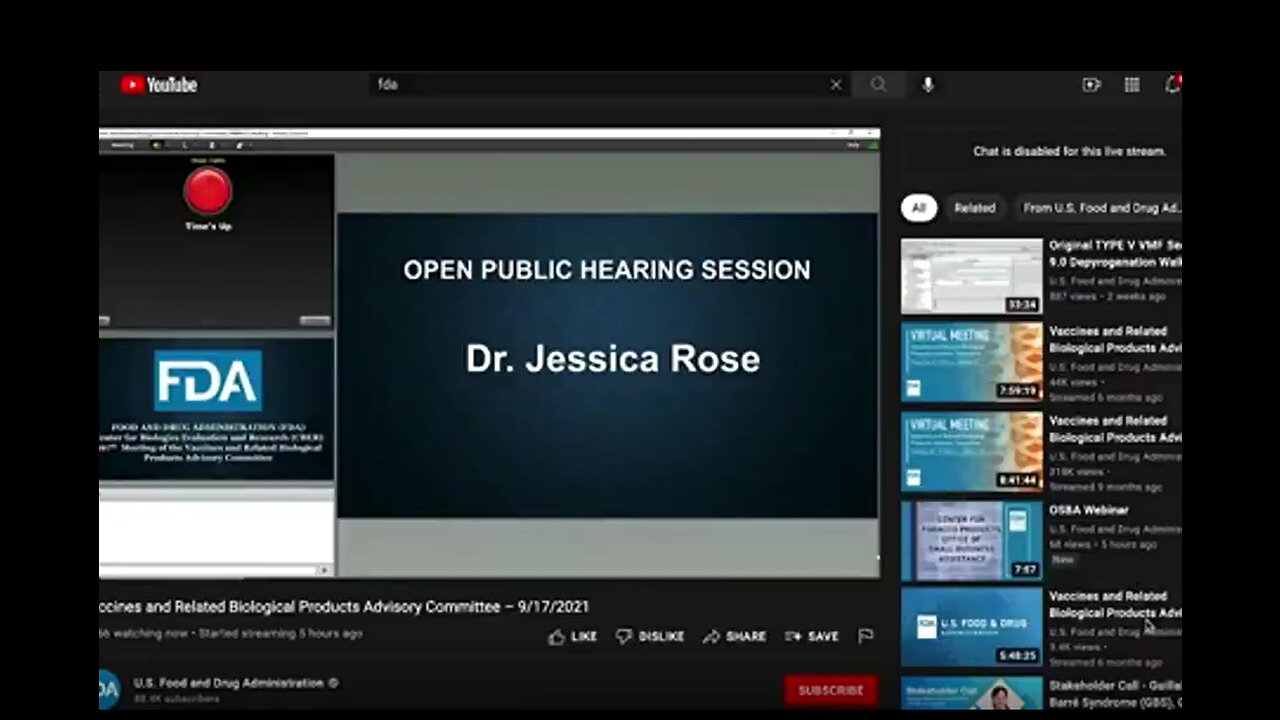Share the video using the SHARE button

[734, 636]
